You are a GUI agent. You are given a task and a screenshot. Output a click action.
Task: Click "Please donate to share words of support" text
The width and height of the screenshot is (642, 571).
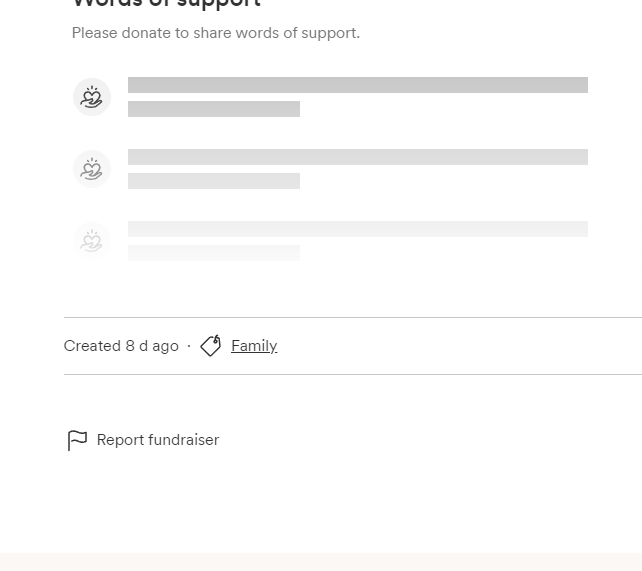pos(216,33)
